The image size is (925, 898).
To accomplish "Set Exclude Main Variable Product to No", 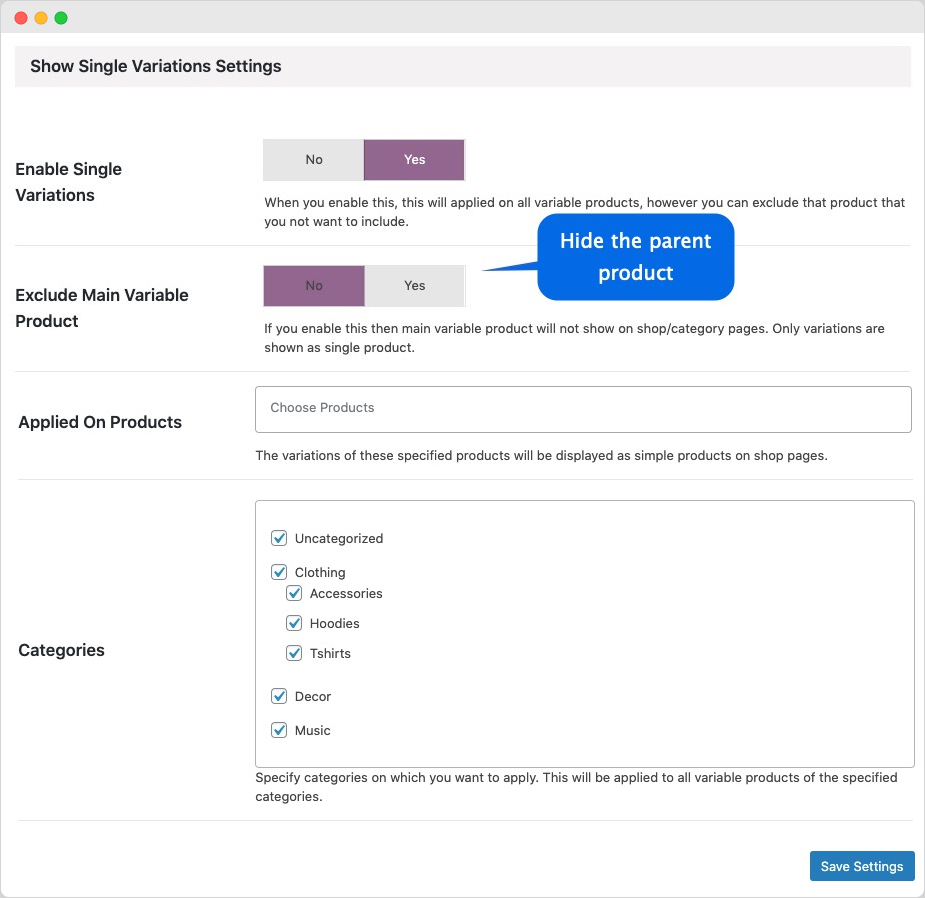I will pyautogui.click(x=313, y=285).
